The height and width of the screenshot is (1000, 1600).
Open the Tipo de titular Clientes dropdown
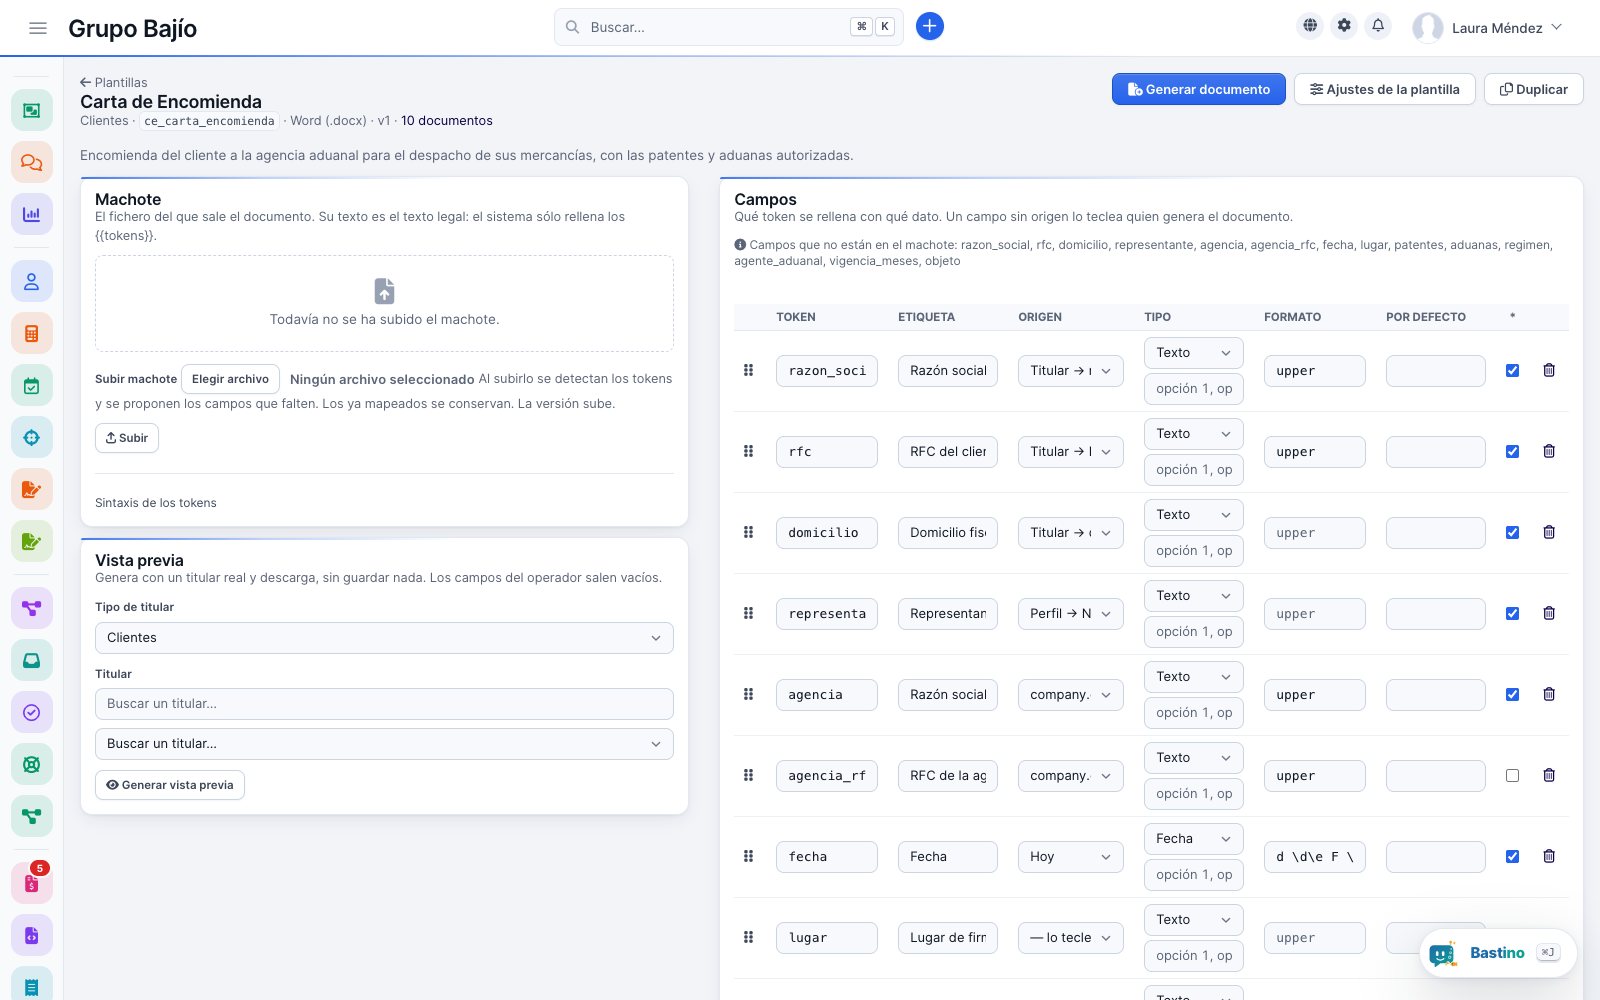pyautogui.click(x=384, y=638)
